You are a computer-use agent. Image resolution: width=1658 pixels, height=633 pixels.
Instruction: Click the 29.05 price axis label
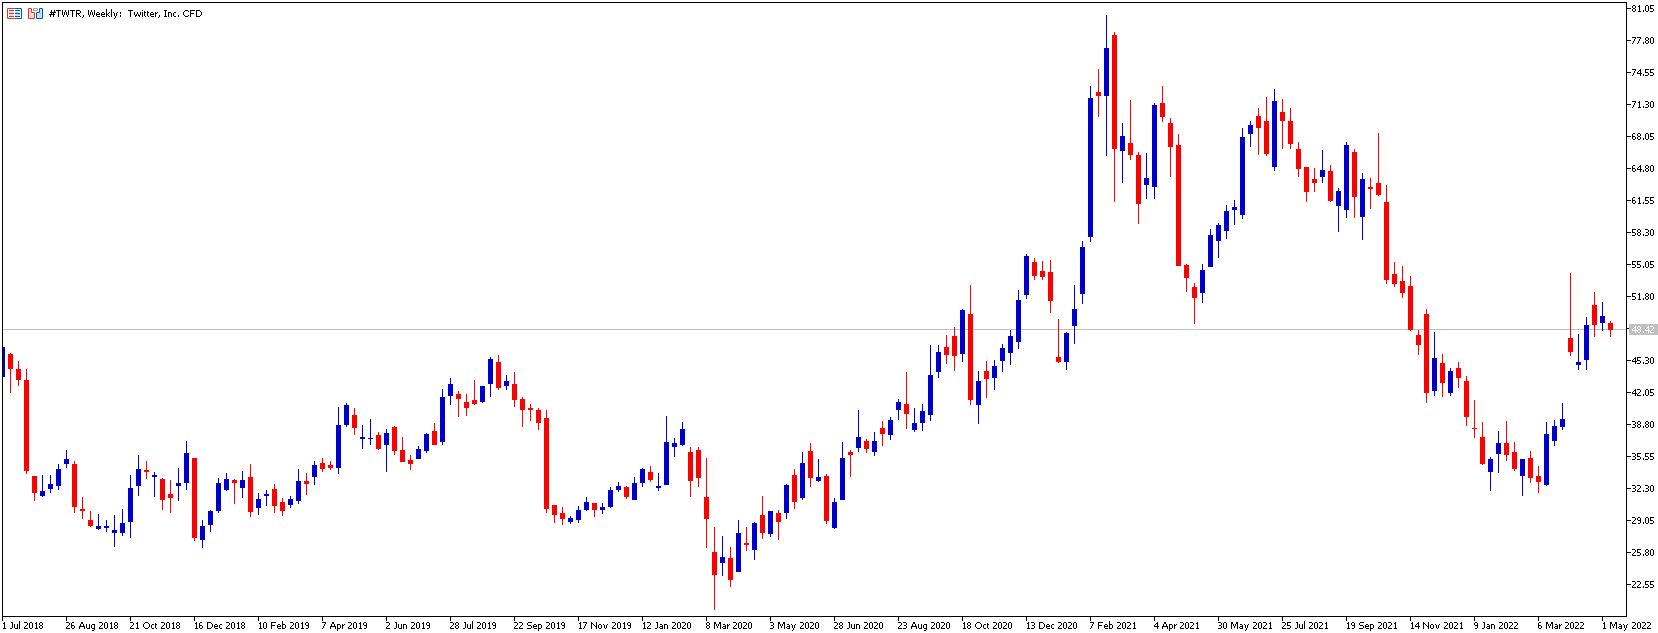point(1641,521)
